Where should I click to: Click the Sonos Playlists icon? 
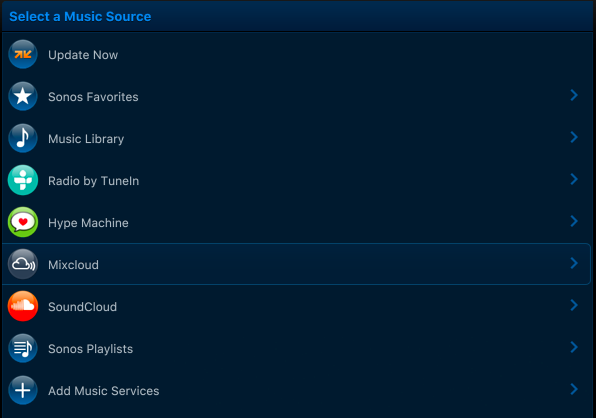[23, 348]
